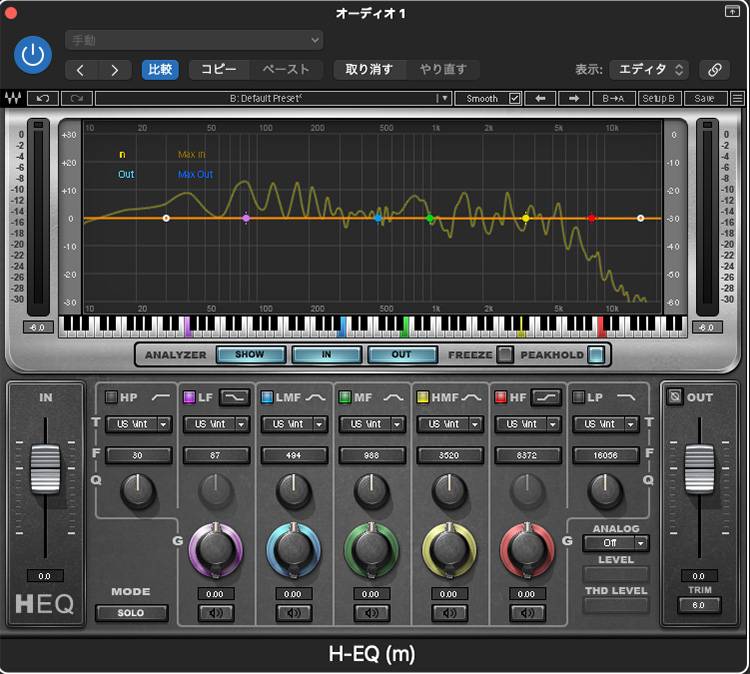Click the purple LF gain knob
Screen dimensions: 750x674
pyautogui.click(x=215, y=550)
